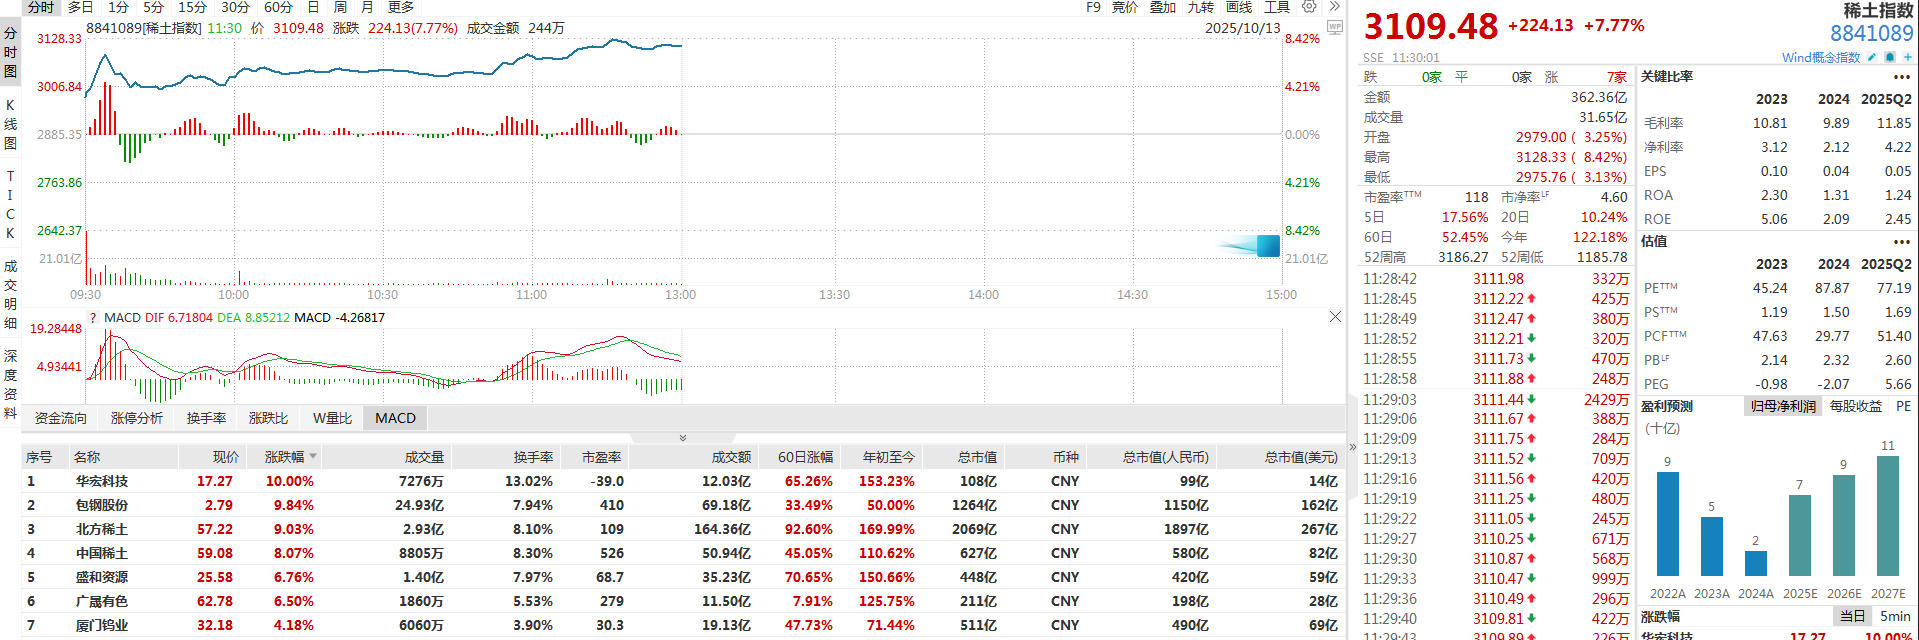This screenshot has height=640, width=1919.
Task: Switch to the K线图 sidebar view
Action: pos(10,124)
